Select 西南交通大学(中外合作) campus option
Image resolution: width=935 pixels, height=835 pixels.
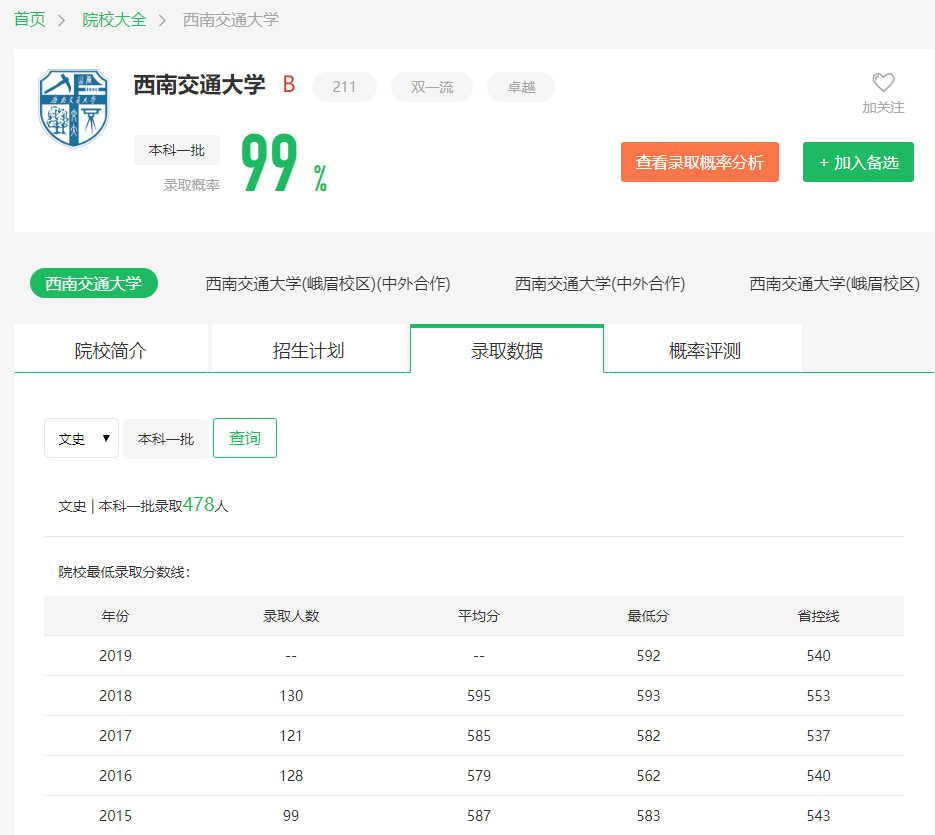(x=600, y=283)
